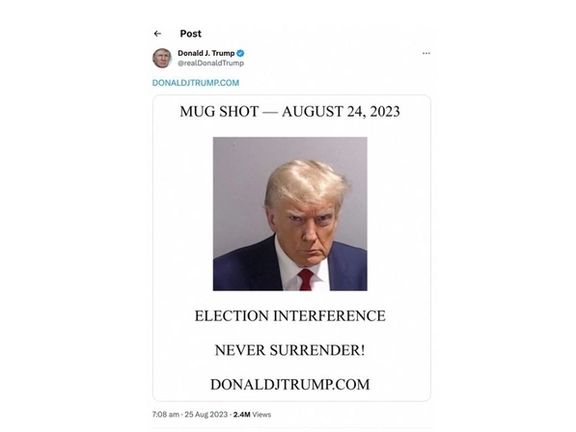Click the blond hair in the mug shot
The width and height of the screenshot is (576, 432).
(x=305, y=182)
